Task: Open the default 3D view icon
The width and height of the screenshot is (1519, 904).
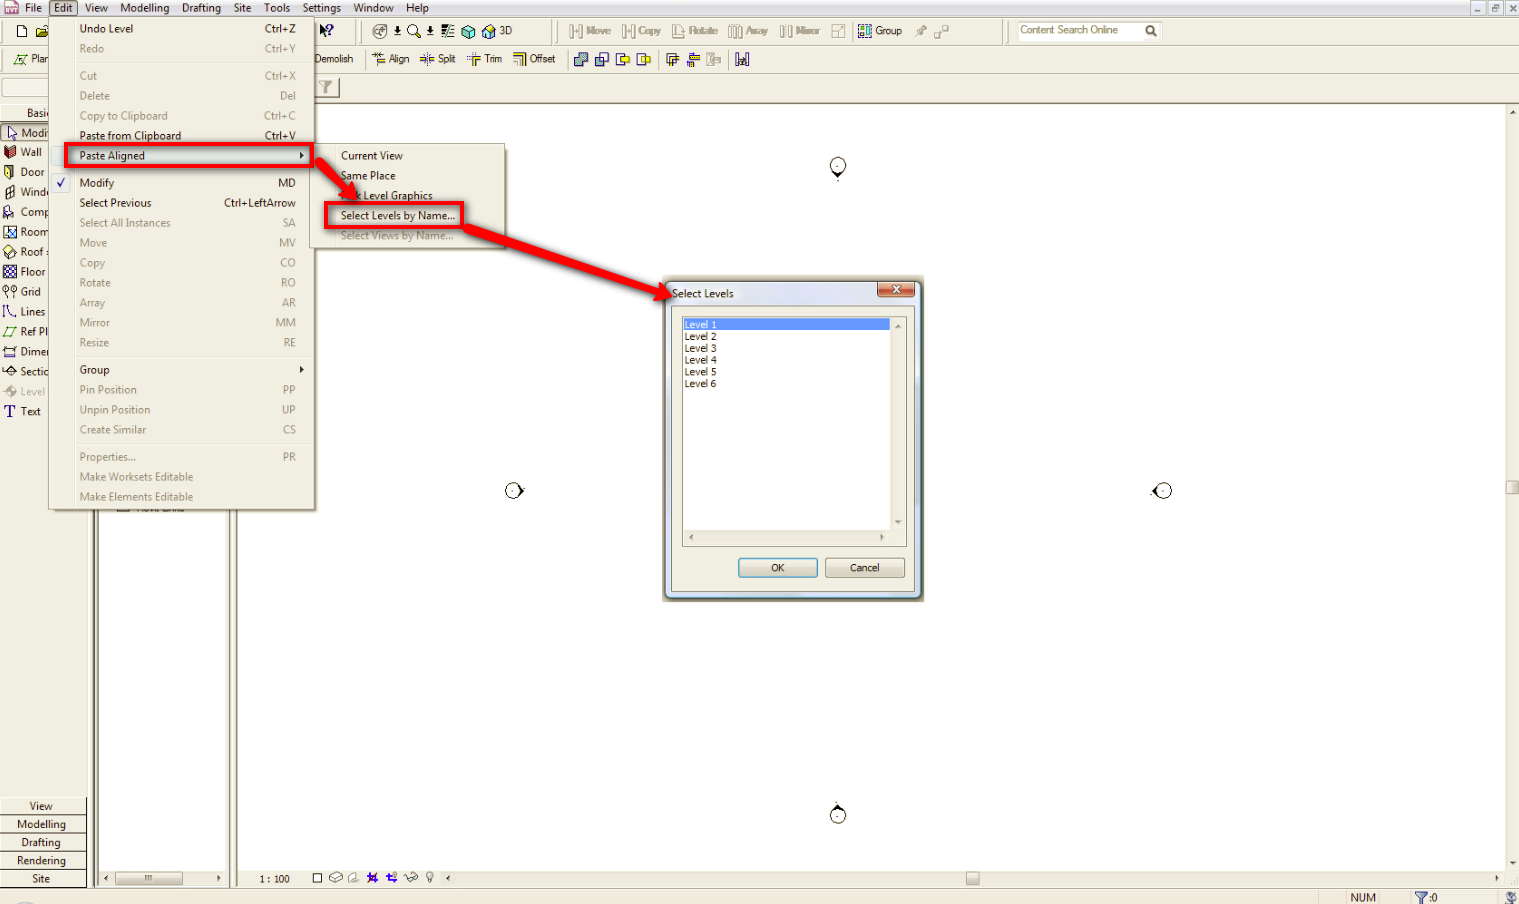Action: click(x=497, y=31)
